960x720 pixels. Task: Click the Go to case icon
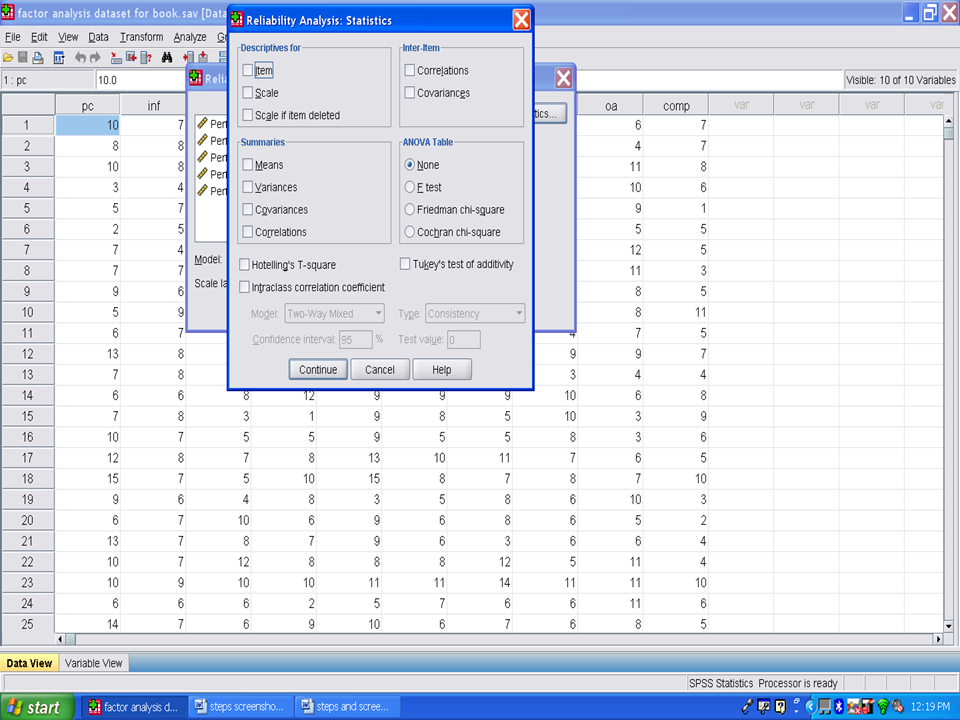pos(116,57)
